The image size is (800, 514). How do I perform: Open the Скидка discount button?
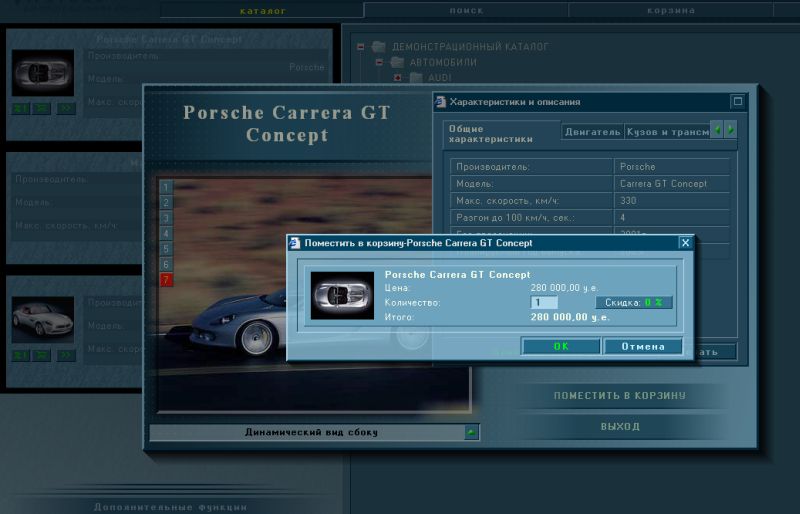[634, 302]
